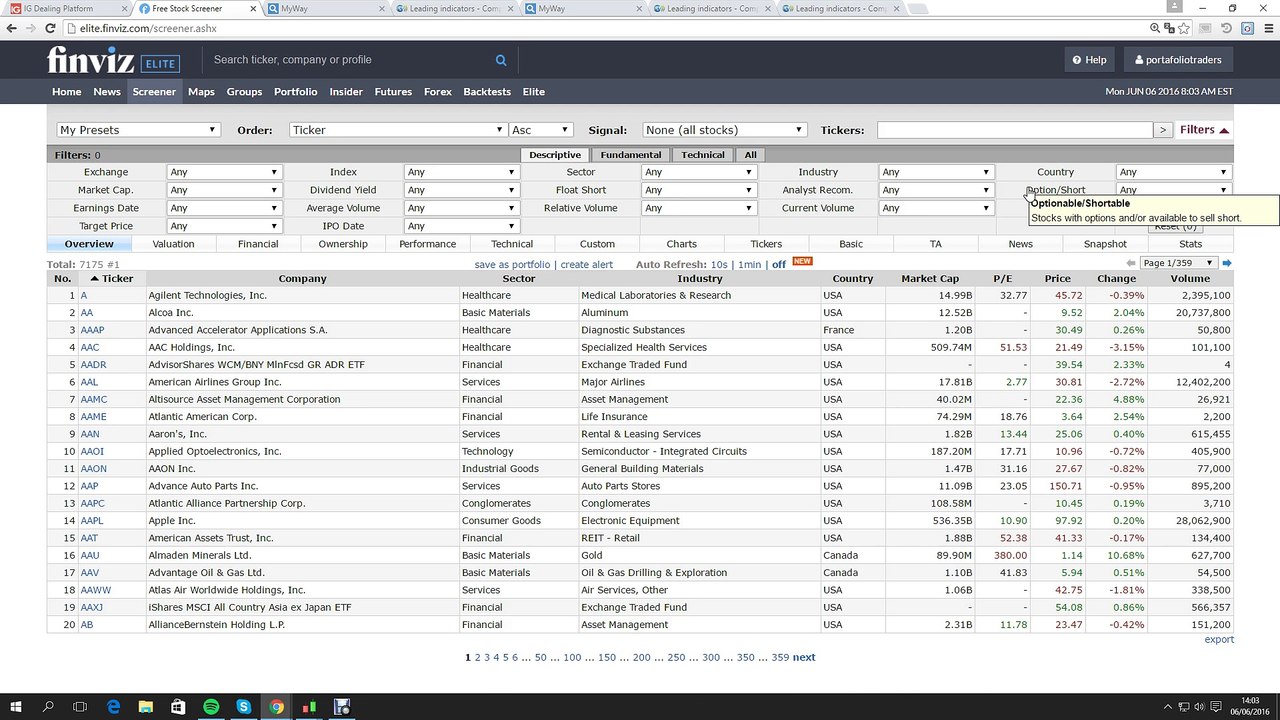Click the Help button

click(x=1089, y=60)
